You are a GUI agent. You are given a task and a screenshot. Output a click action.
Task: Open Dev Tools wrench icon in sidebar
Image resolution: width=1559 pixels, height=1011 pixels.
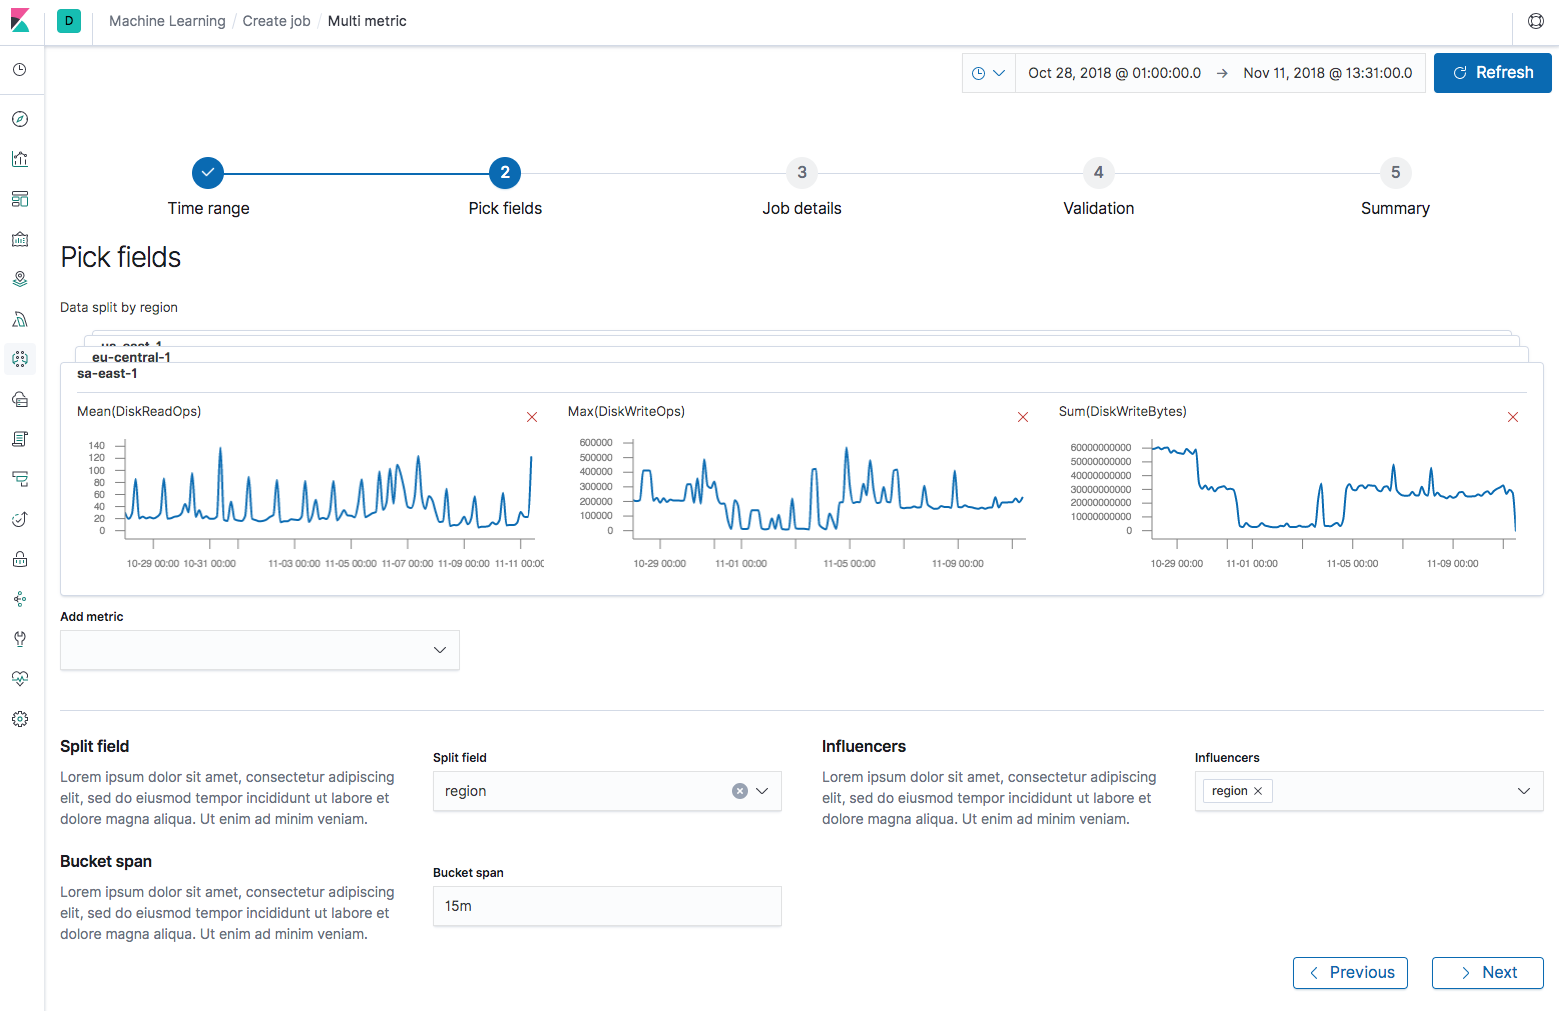tap(20, 639)
